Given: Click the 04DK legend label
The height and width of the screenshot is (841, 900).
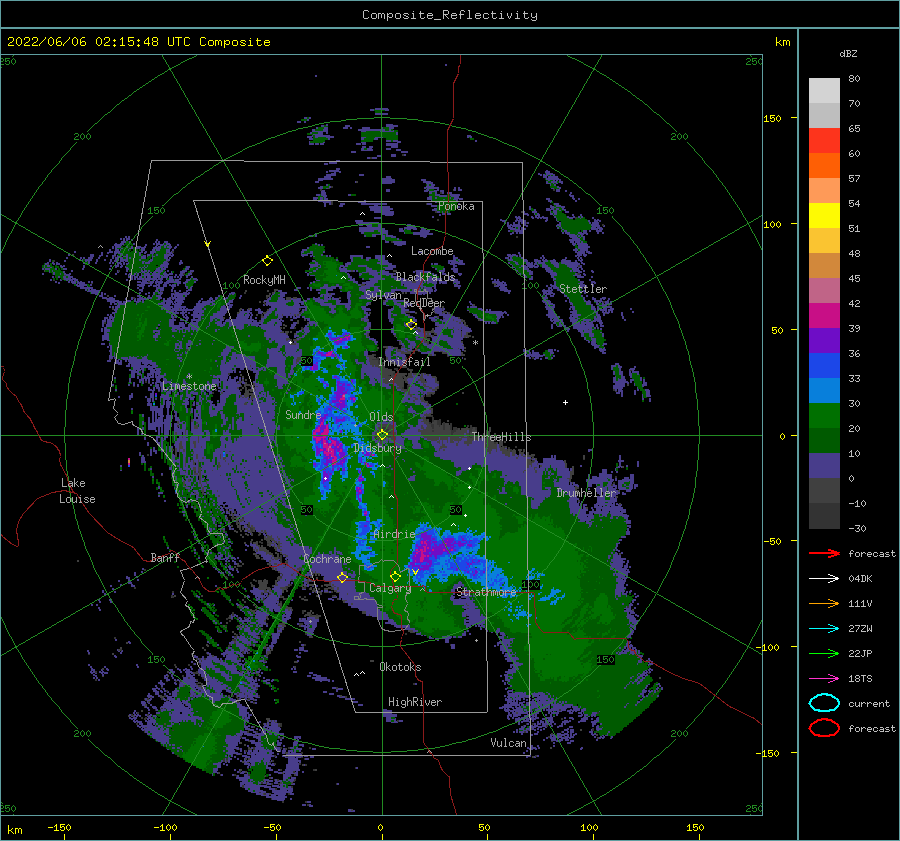Looking at the screenshot, I should pyautogui.click(x=860, y=579).
